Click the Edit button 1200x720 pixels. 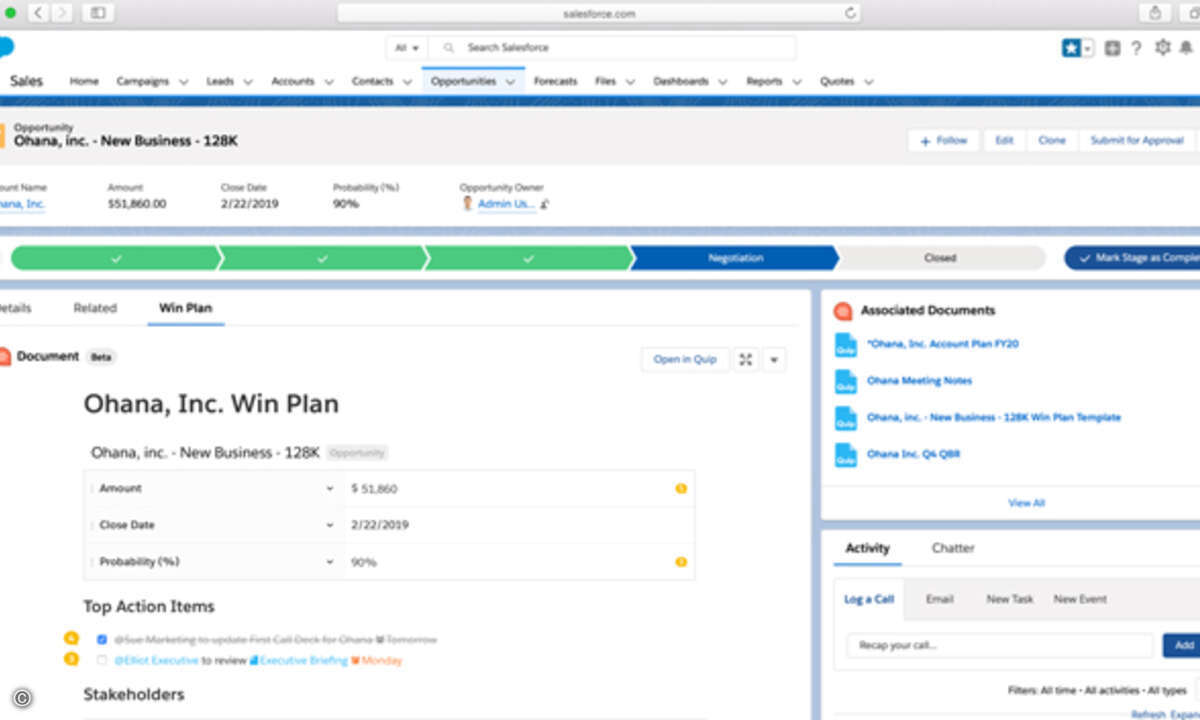[1004, 141]
